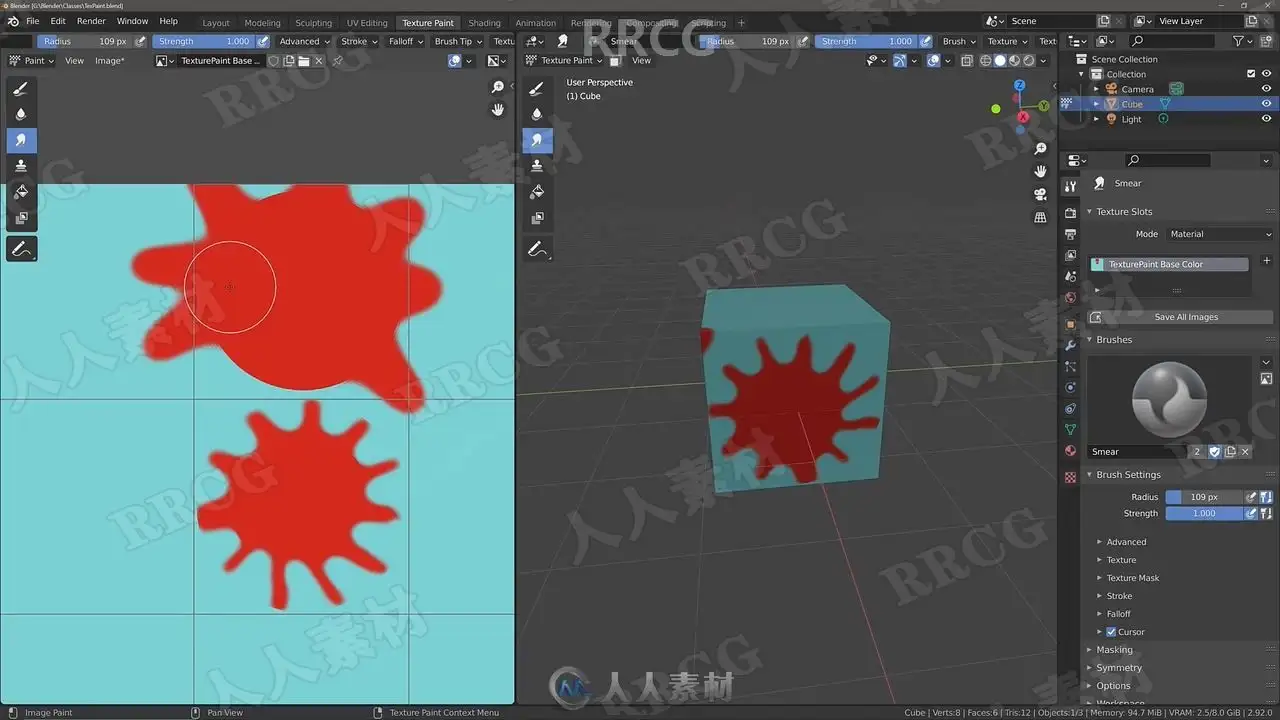Click the pan hand icon in 3D viewport
Screen dimensions: 1280x720
1040,171
